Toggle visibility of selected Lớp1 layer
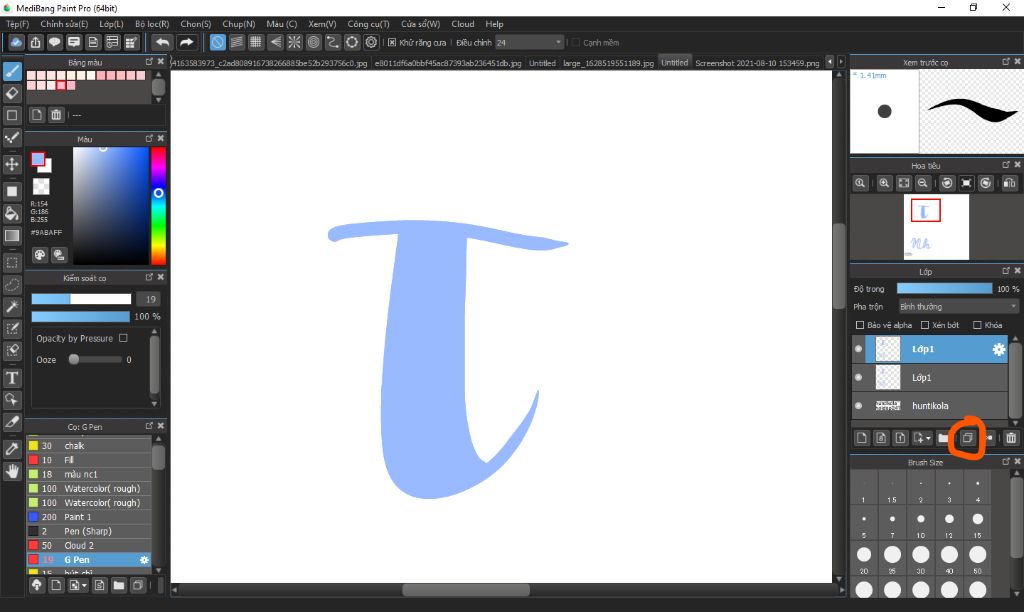The height and width of the screenshot is (612, 1024). click(x=858, y=349)
